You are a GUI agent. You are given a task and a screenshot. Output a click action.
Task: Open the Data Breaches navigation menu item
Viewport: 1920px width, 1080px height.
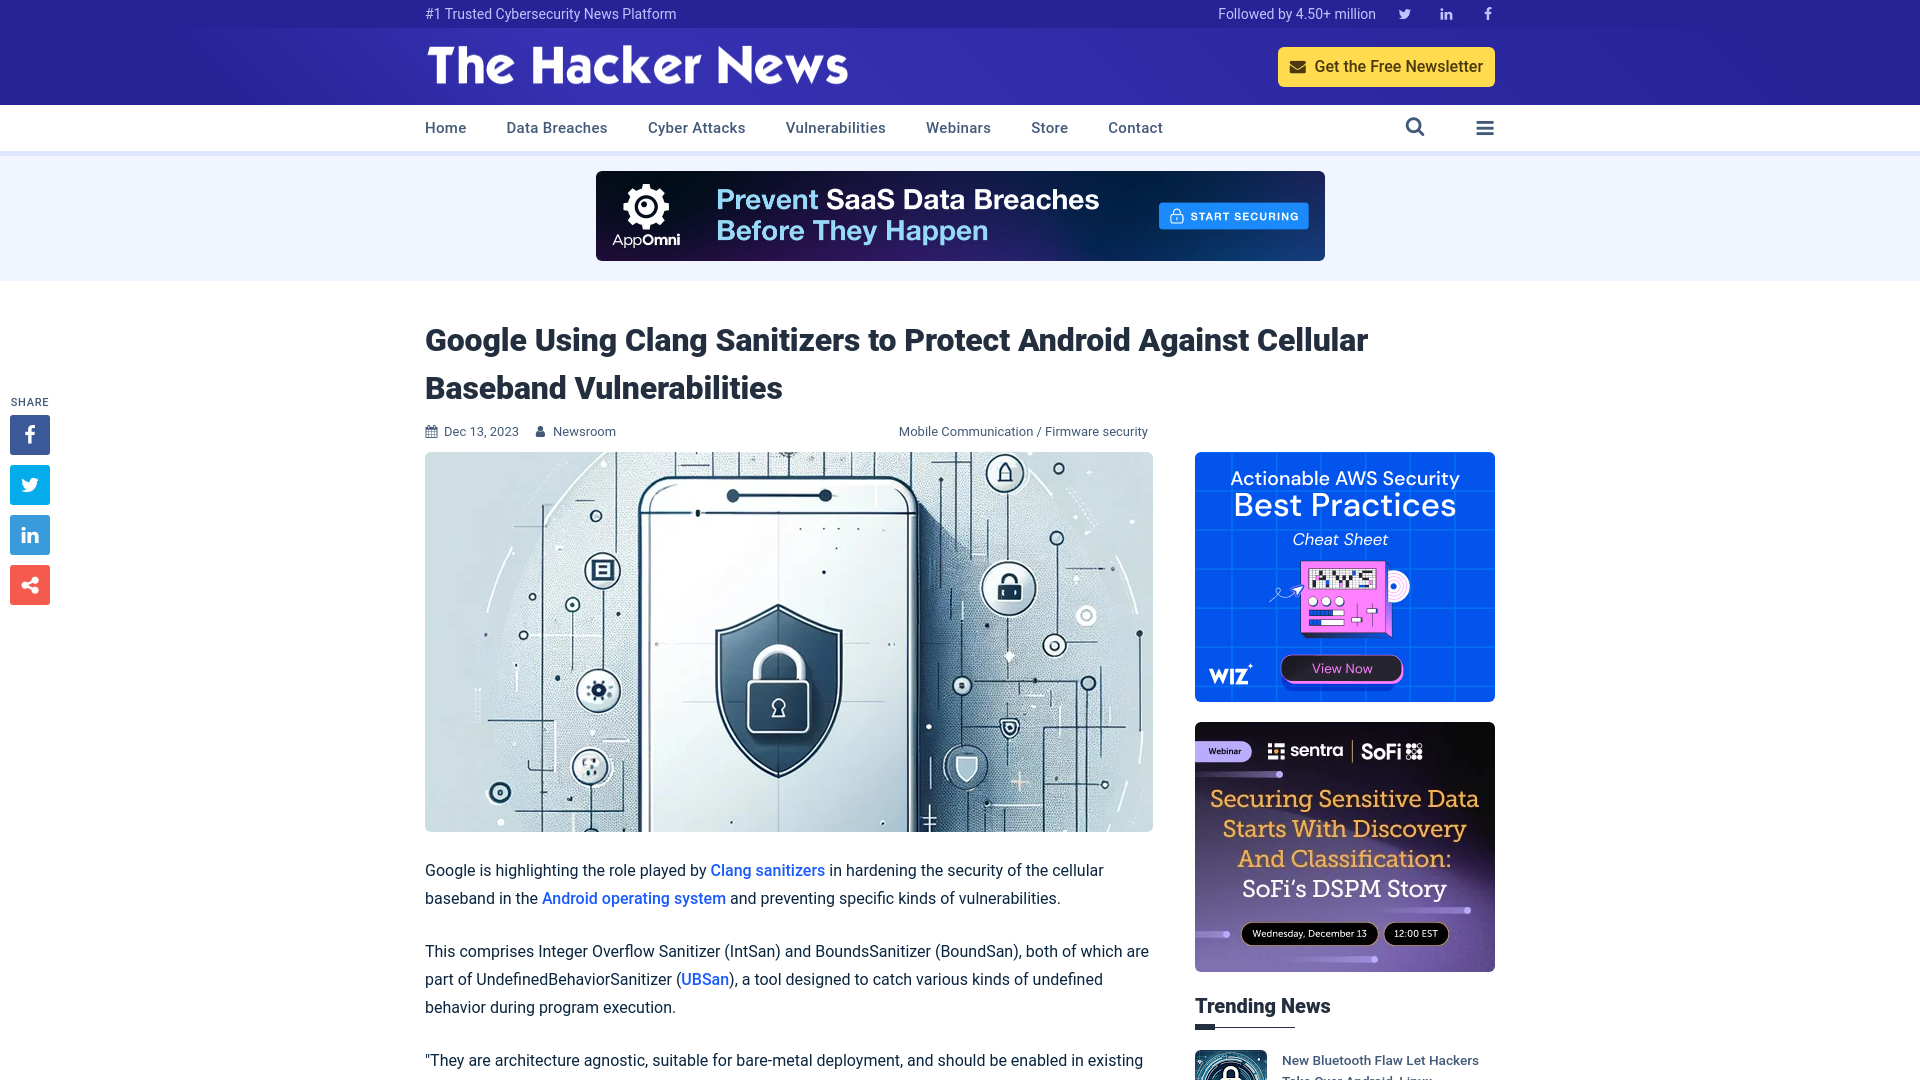click(x=556, y=127)
